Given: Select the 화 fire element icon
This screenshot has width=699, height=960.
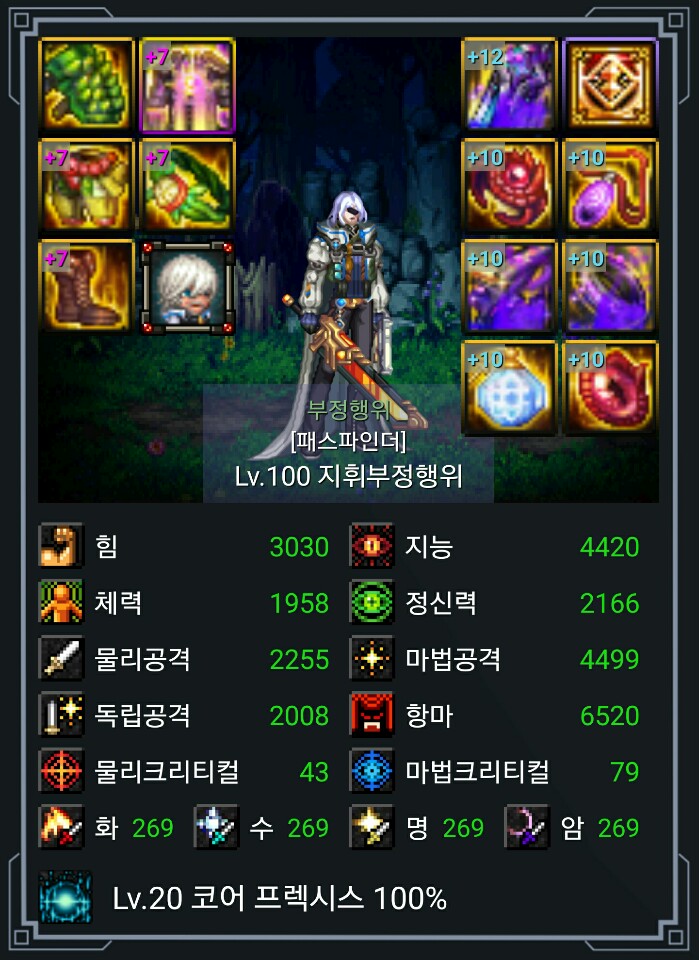Looking at the screenshot, I should click(x=61, y=827).
